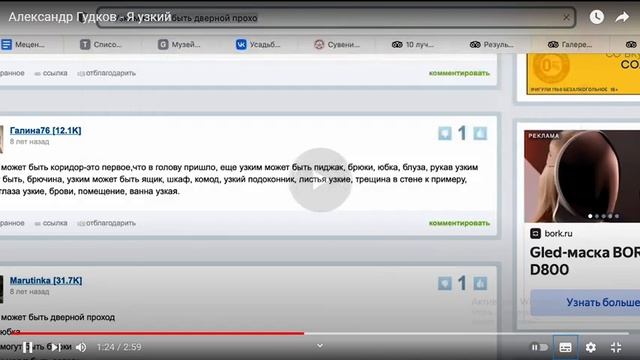Click top комментировать link

coord(459,73)
